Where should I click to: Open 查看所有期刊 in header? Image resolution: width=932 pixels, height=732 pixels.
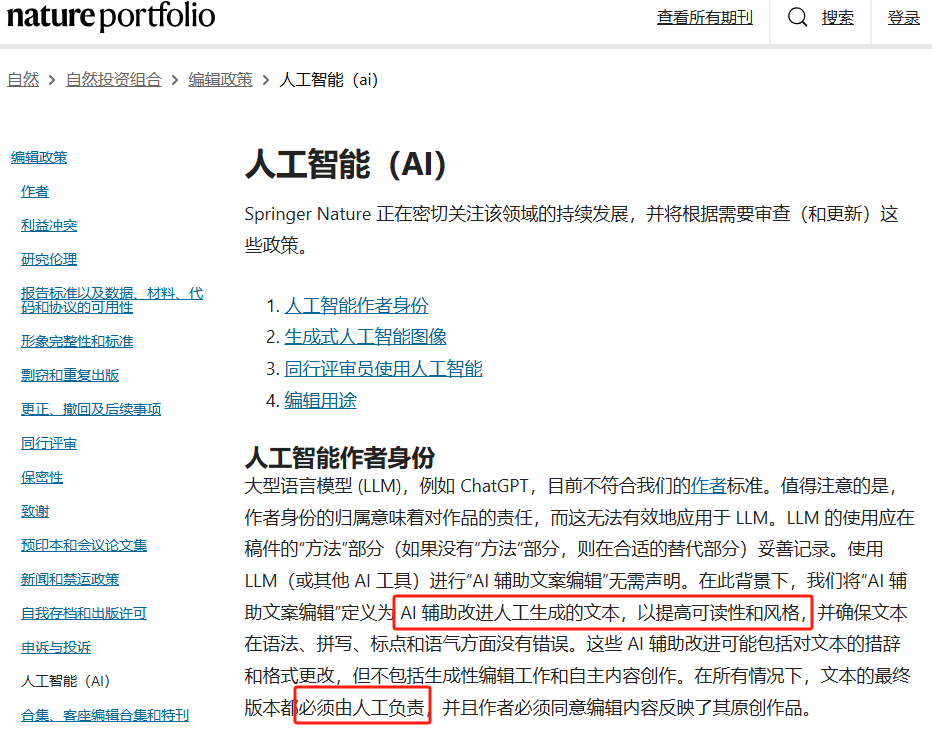(704, 18)
